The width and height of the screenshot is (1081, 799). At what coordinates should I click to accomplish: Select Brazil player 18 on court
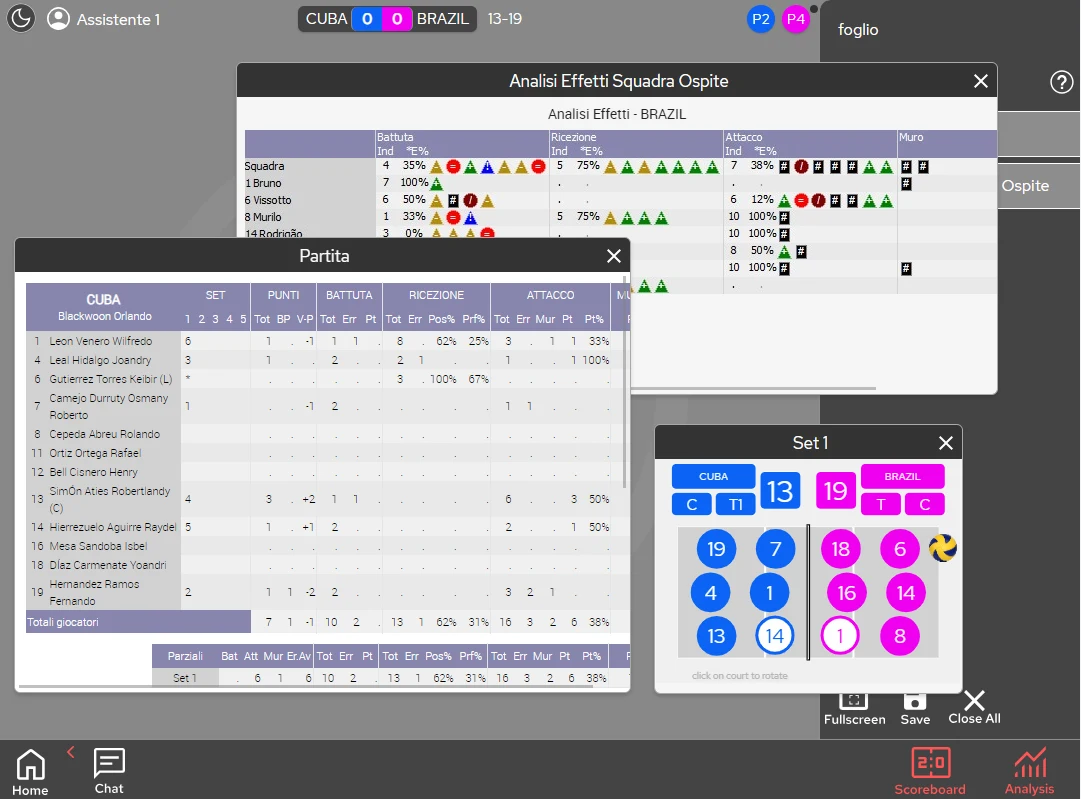pos(840,549)
